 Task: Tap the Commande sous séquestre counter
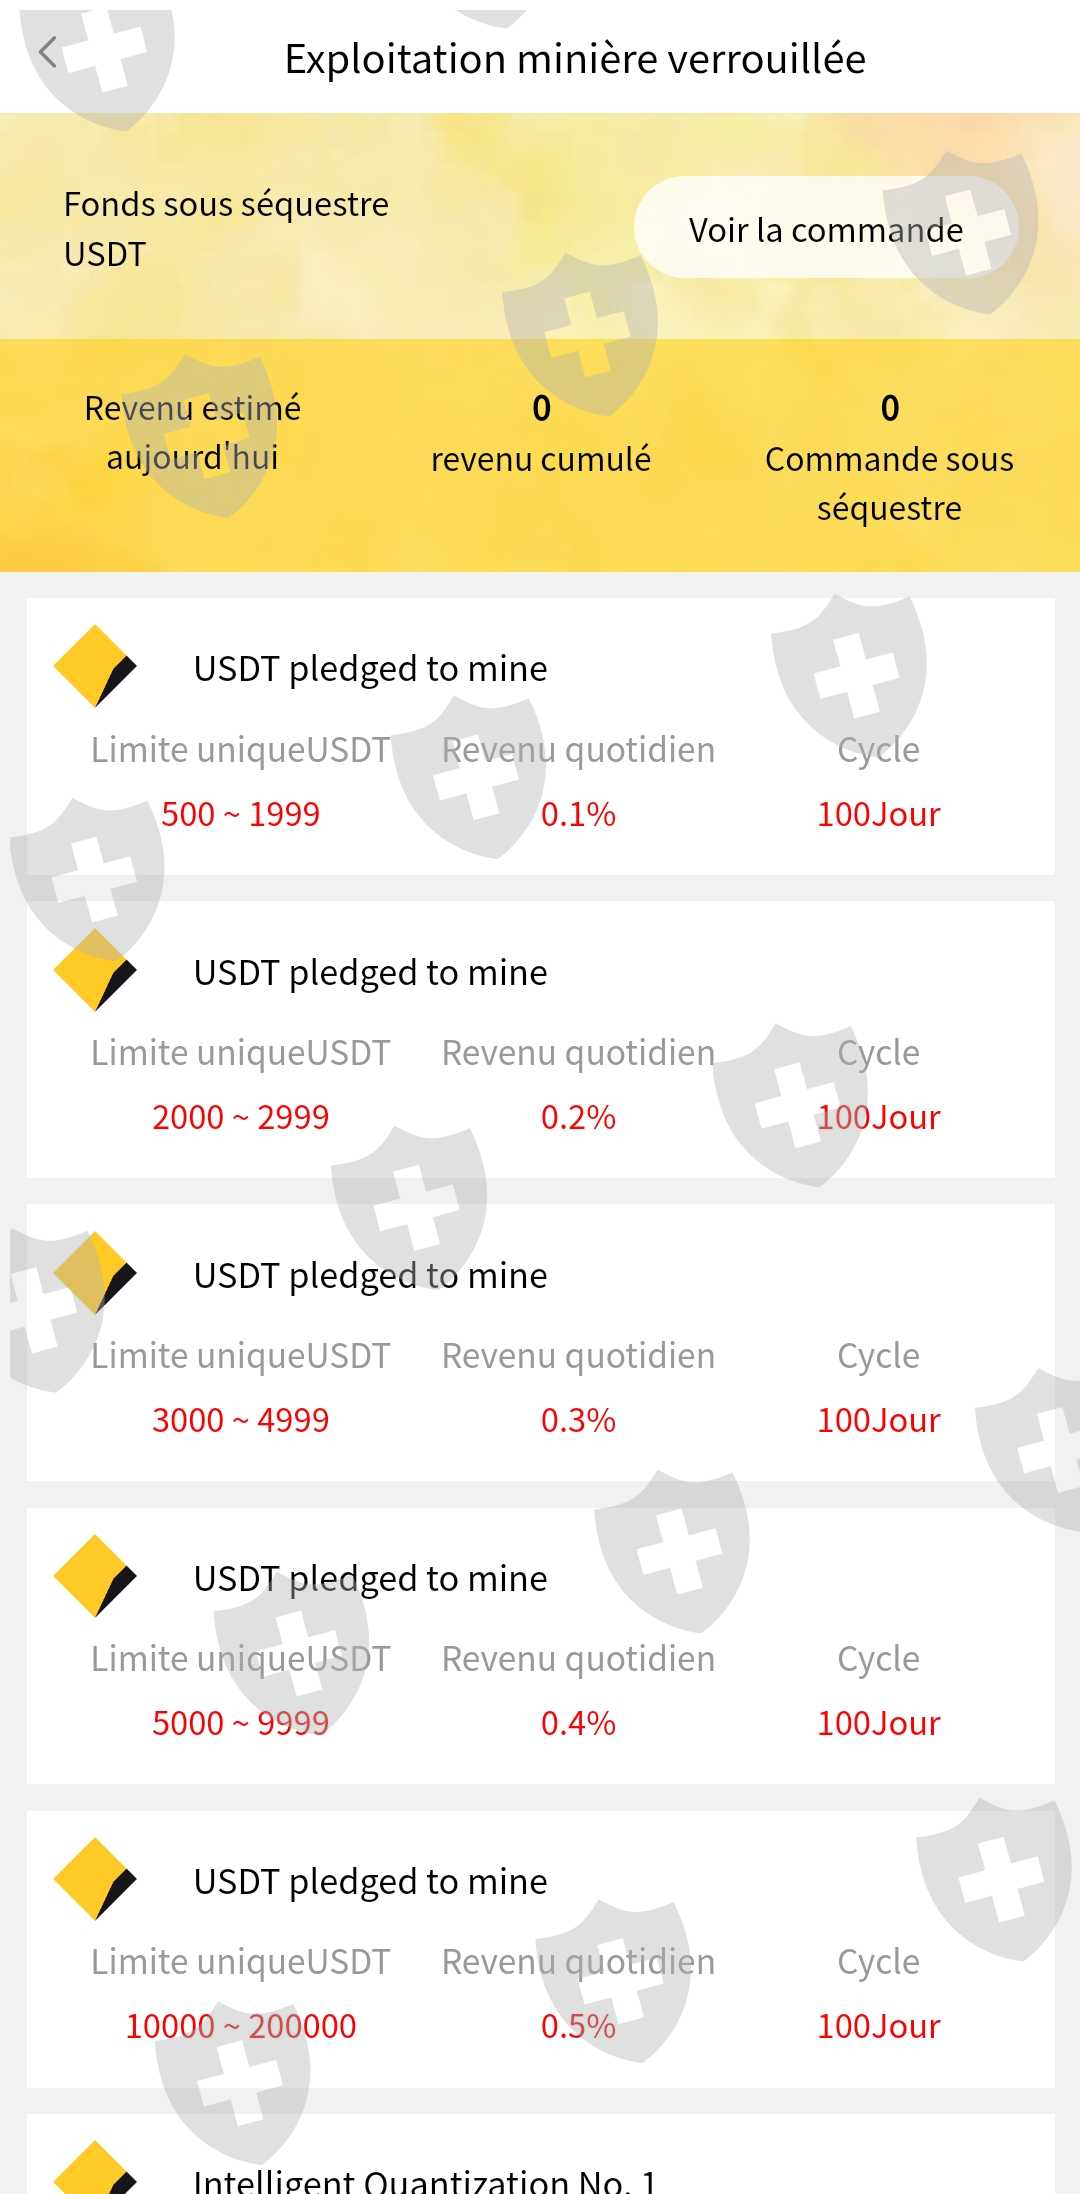(x=889, y=458)
